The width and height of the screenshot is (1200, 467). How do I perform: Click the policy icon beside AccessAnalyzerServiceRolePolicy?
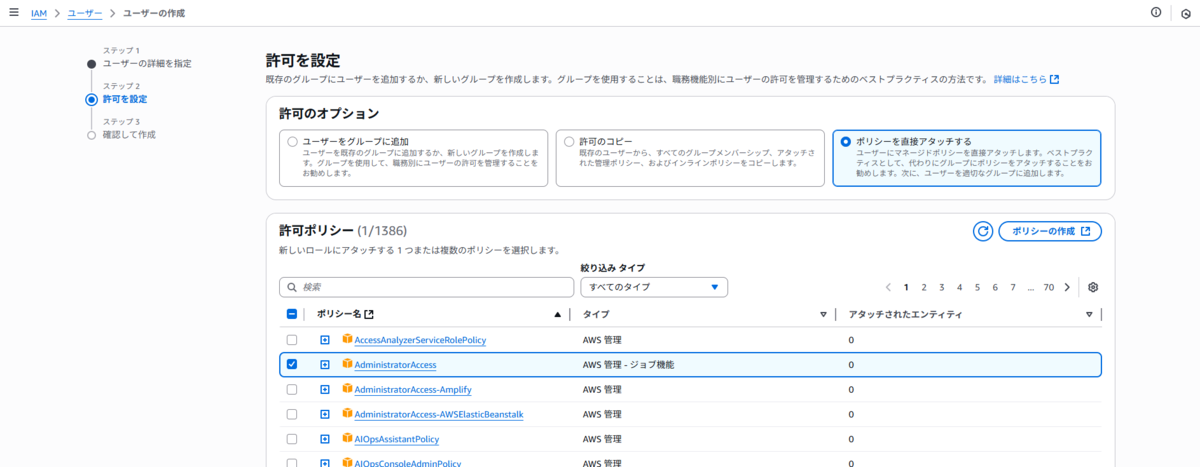tap(348, 339)
